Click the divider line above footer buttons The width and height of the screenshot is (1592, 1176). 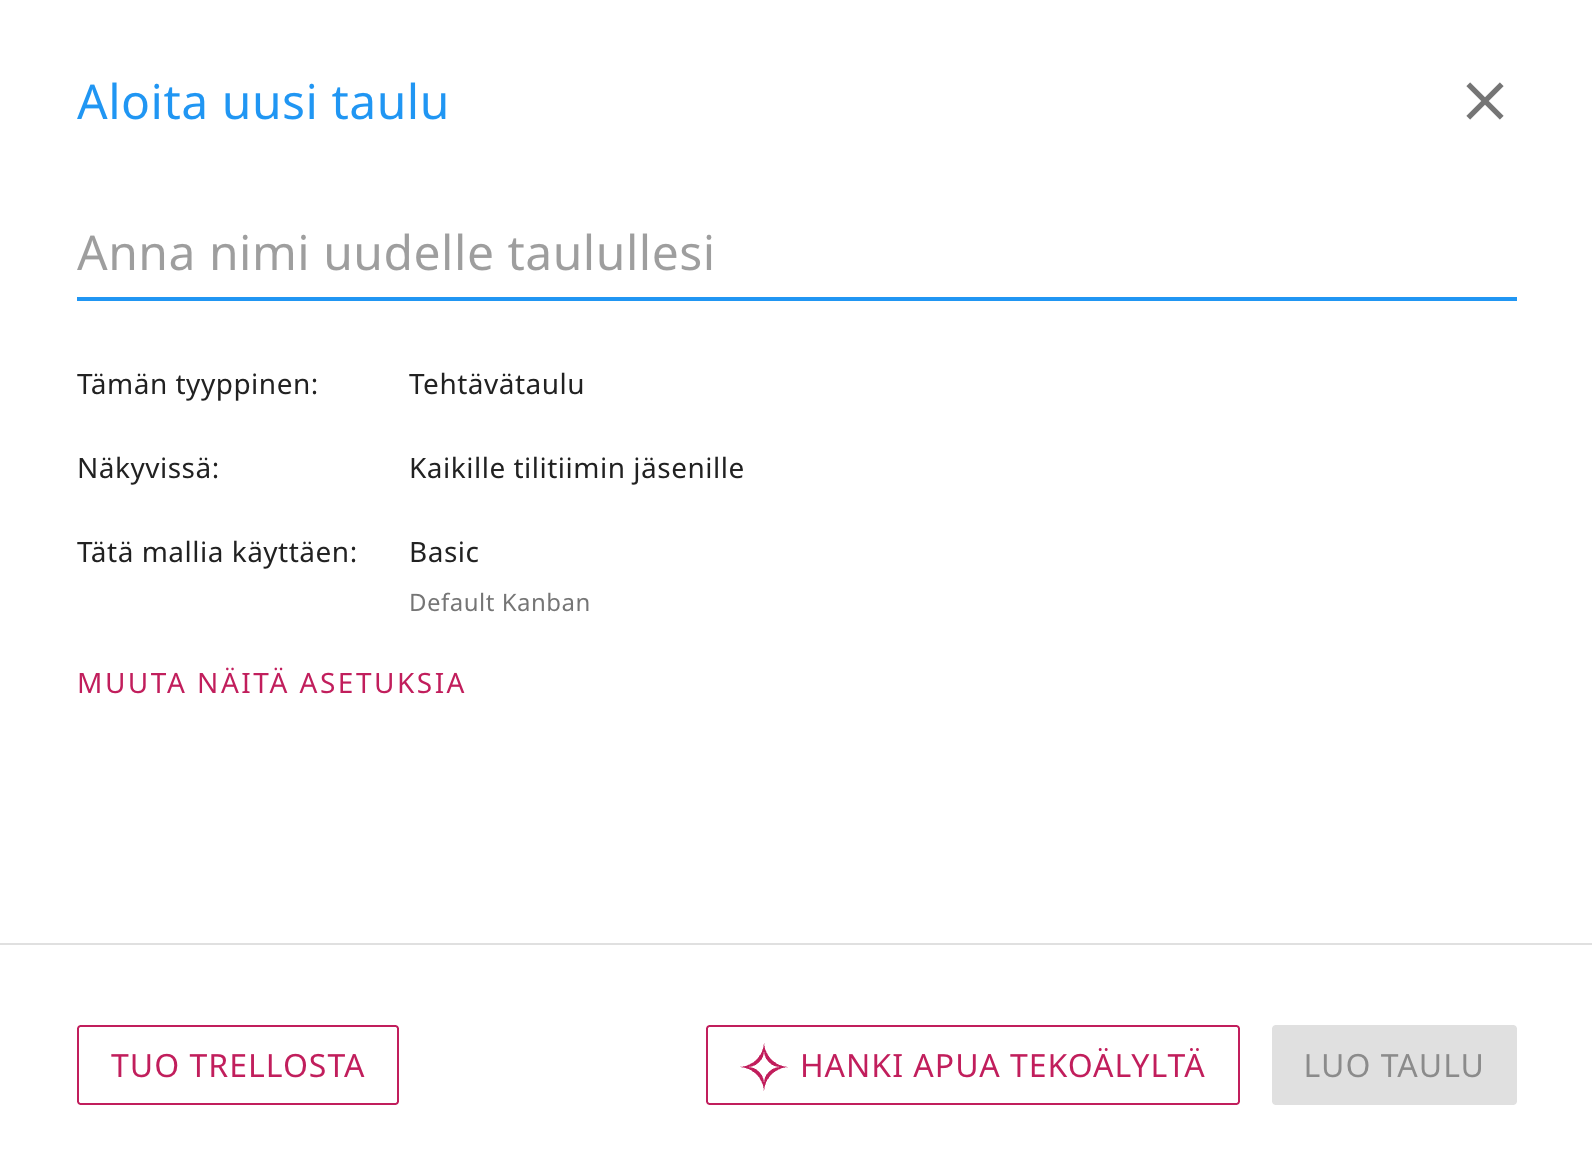[x=796, y=944]
